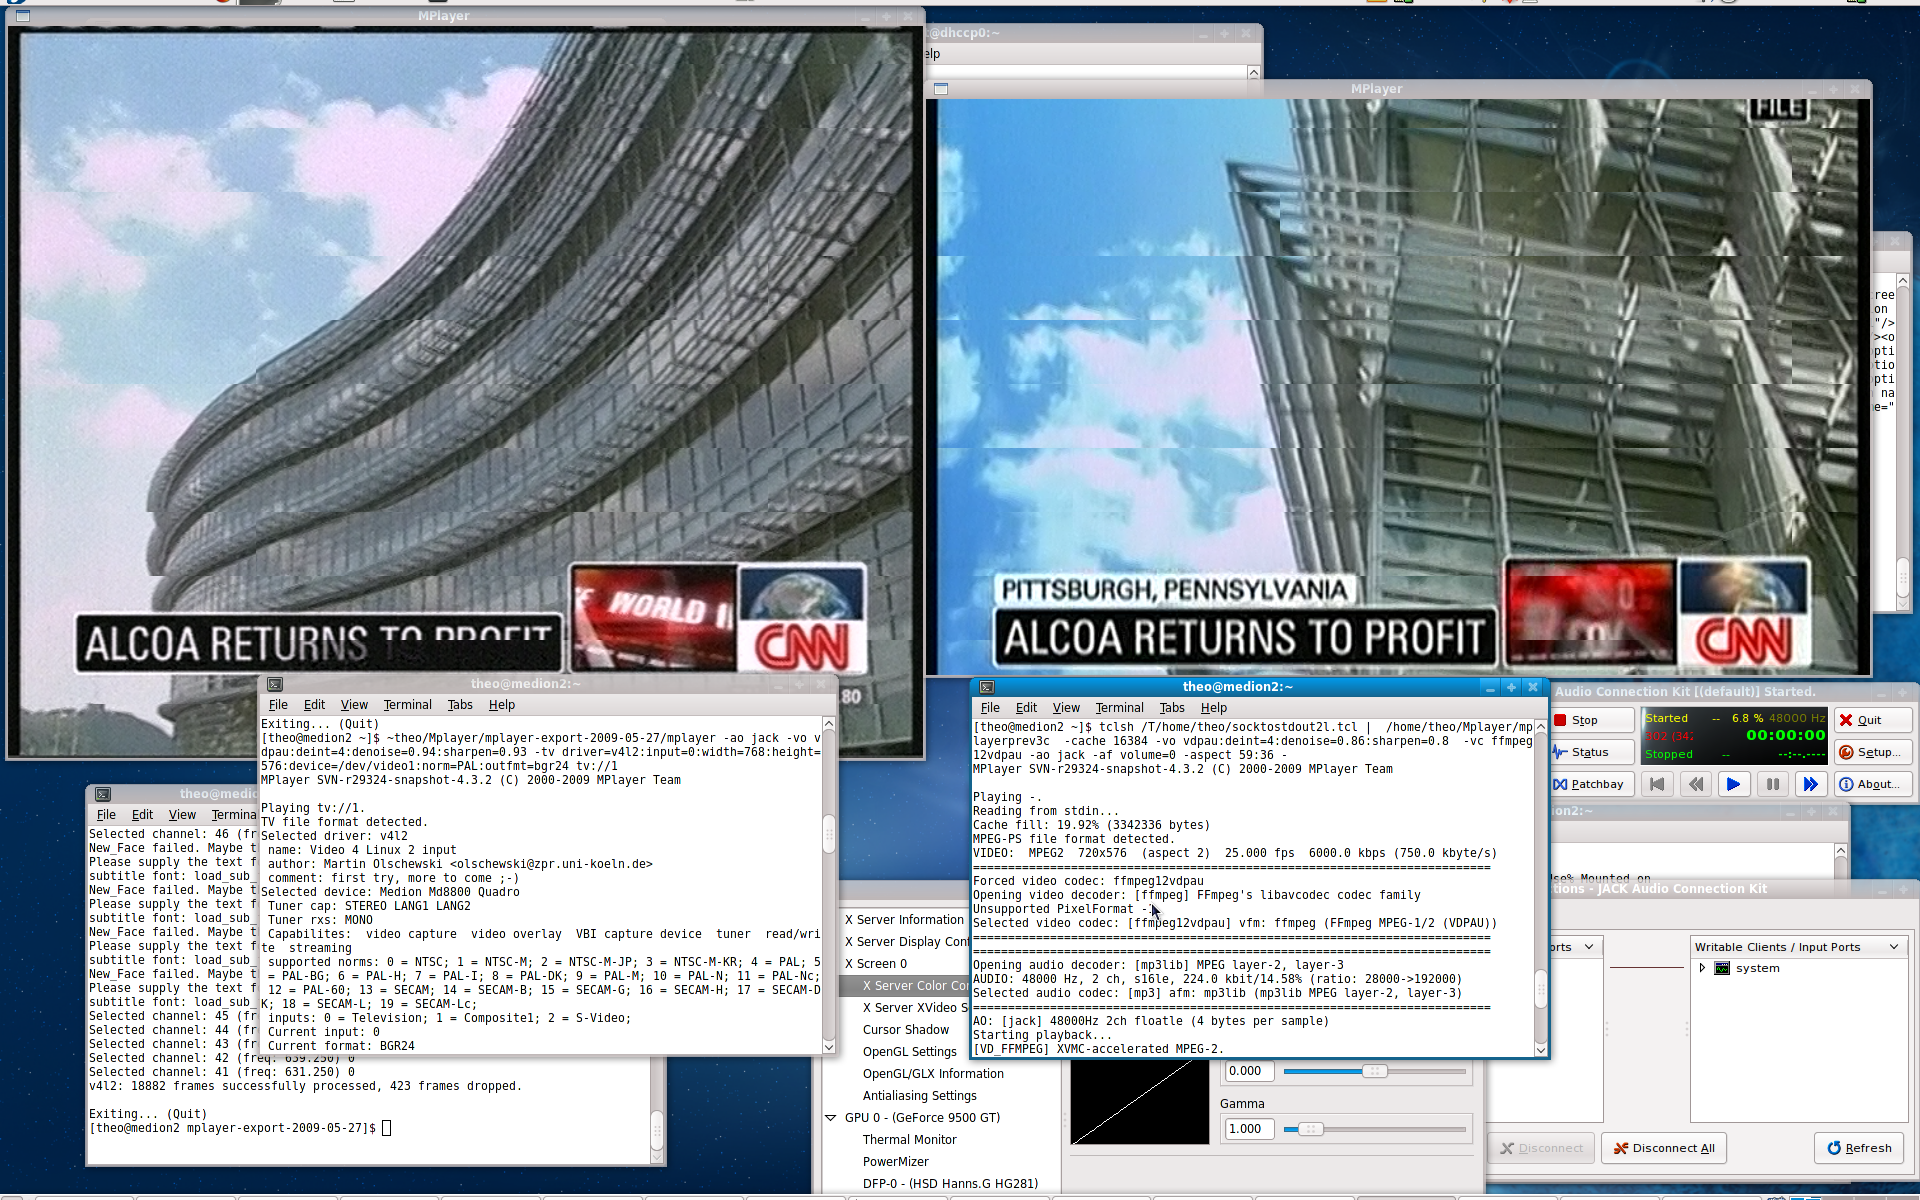Select OpenGL/GLX Information tree entry
Viewport: 1920px width, 1200px height.
(933, 1074)
